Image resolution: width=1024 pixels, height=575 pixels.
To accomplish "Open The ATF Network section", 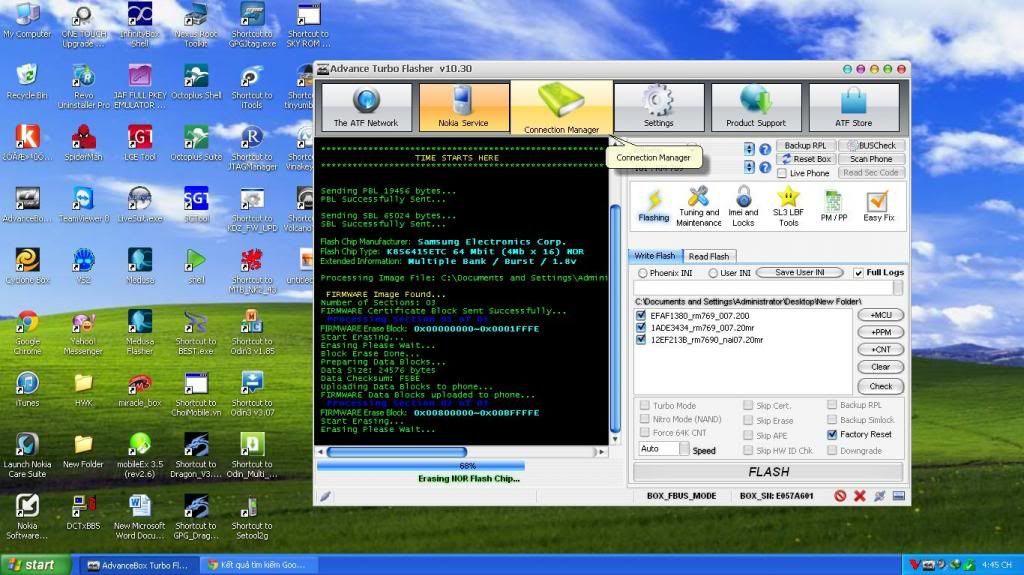I will (366, 107).
